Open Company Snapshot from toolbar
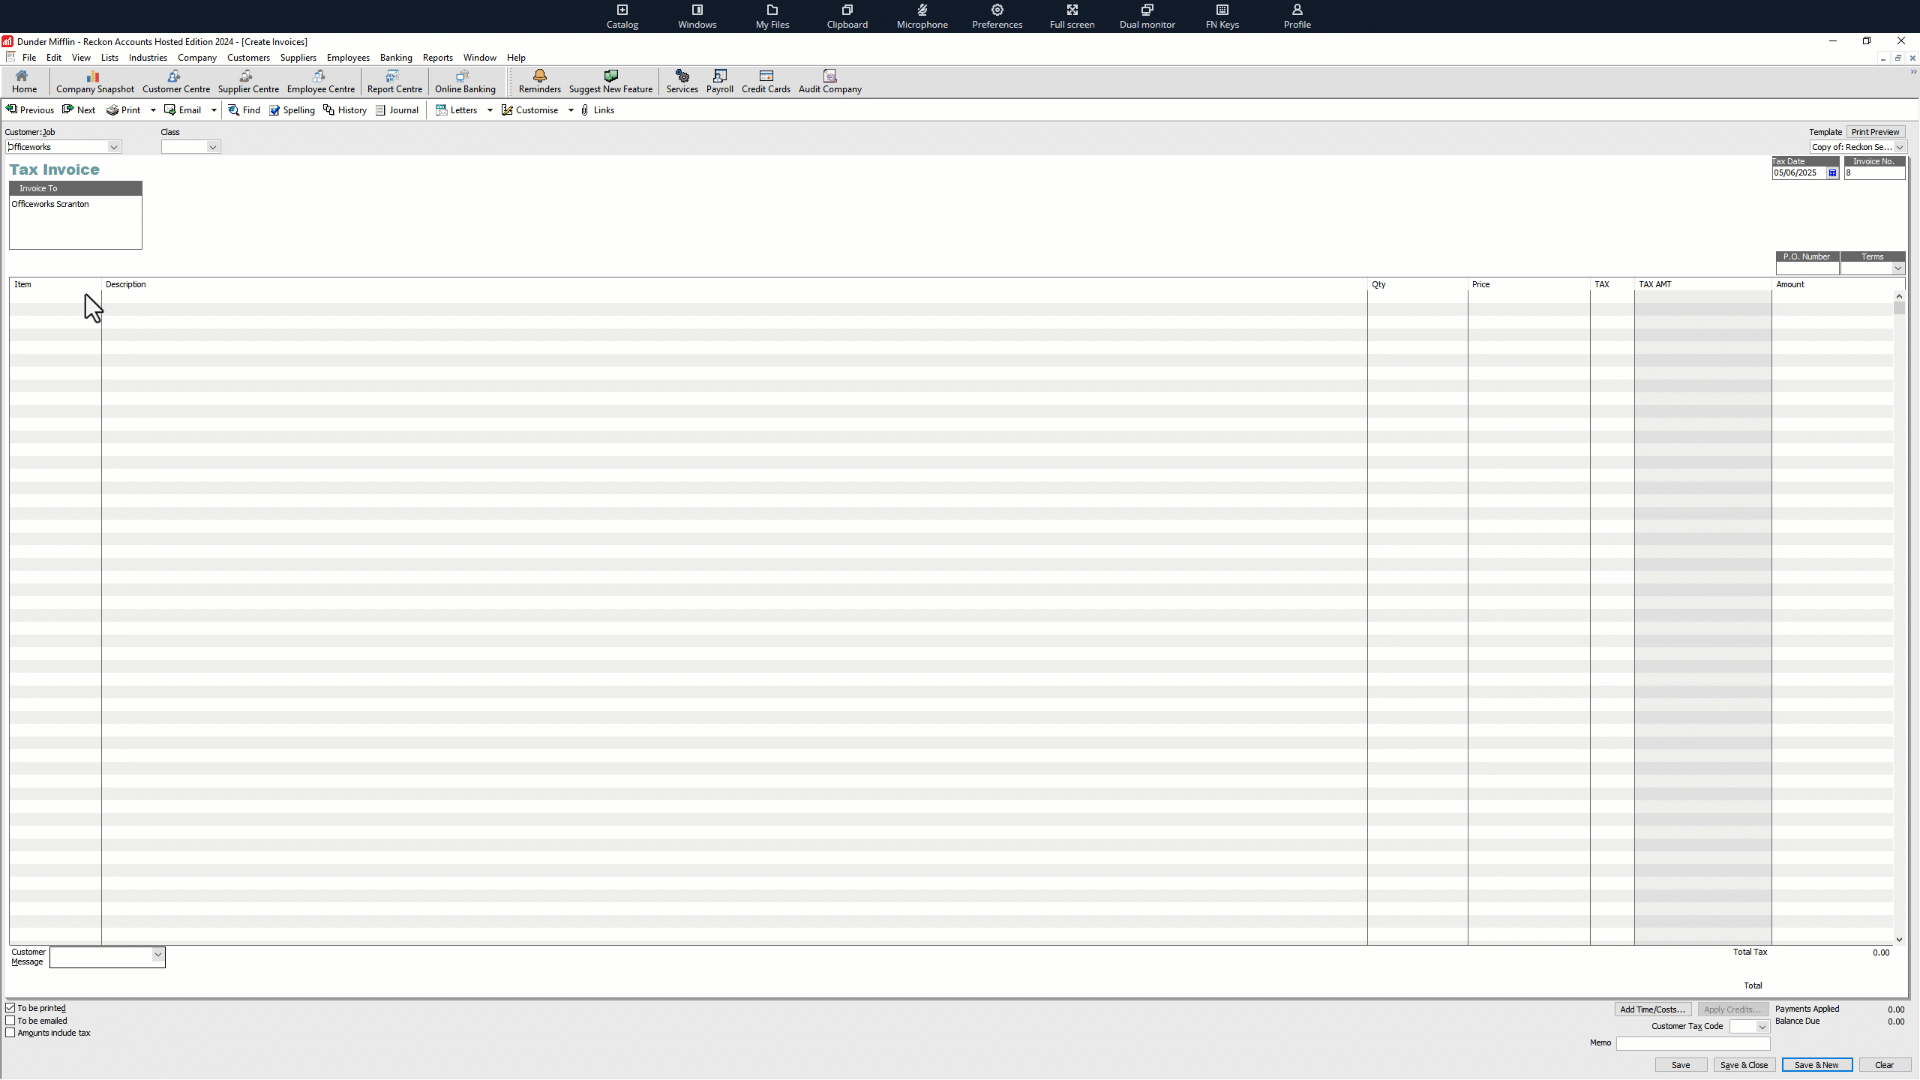 coord(94,81)
